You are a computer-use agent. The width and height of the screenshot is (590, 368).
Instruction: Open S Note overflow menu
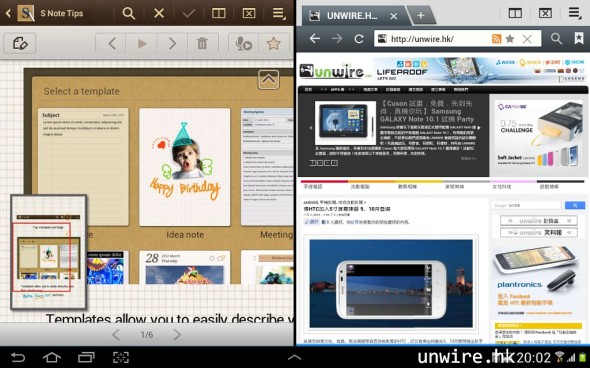pos(278,14)
